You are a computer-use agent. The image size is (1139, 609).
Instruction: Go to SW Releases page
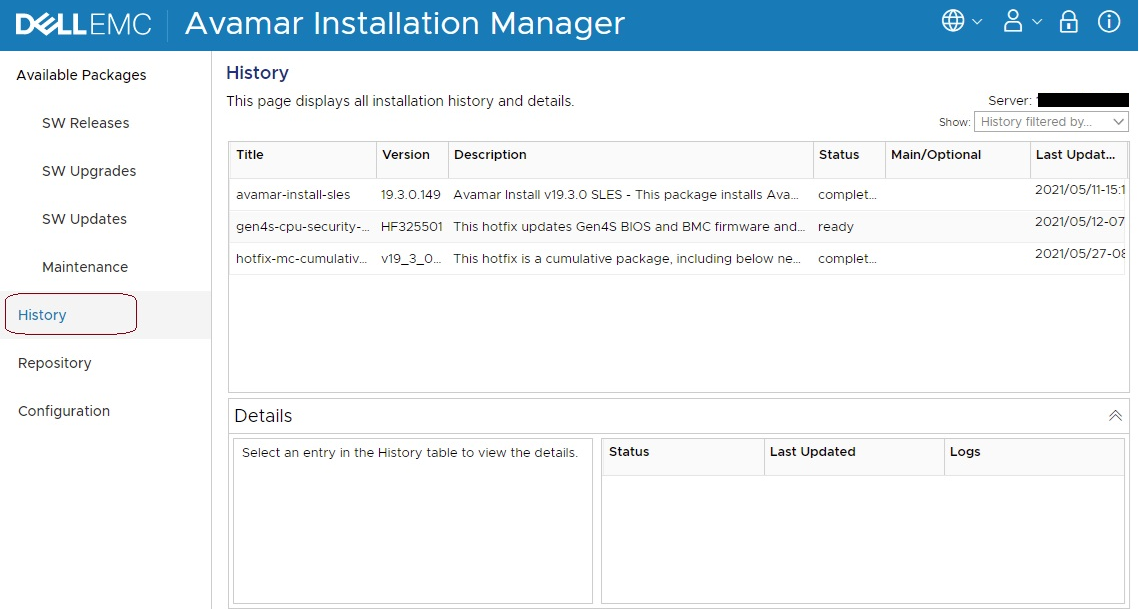85,123
